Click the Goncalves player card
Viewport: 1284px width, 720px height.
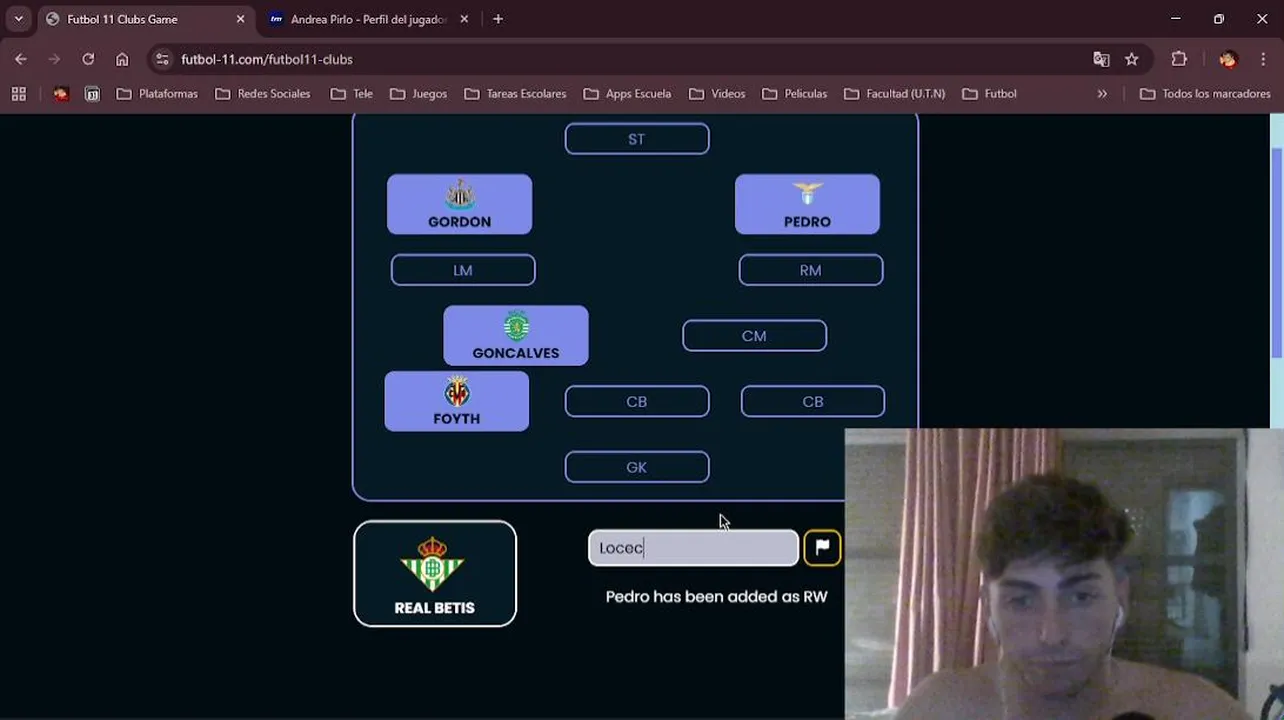[516, 336]
